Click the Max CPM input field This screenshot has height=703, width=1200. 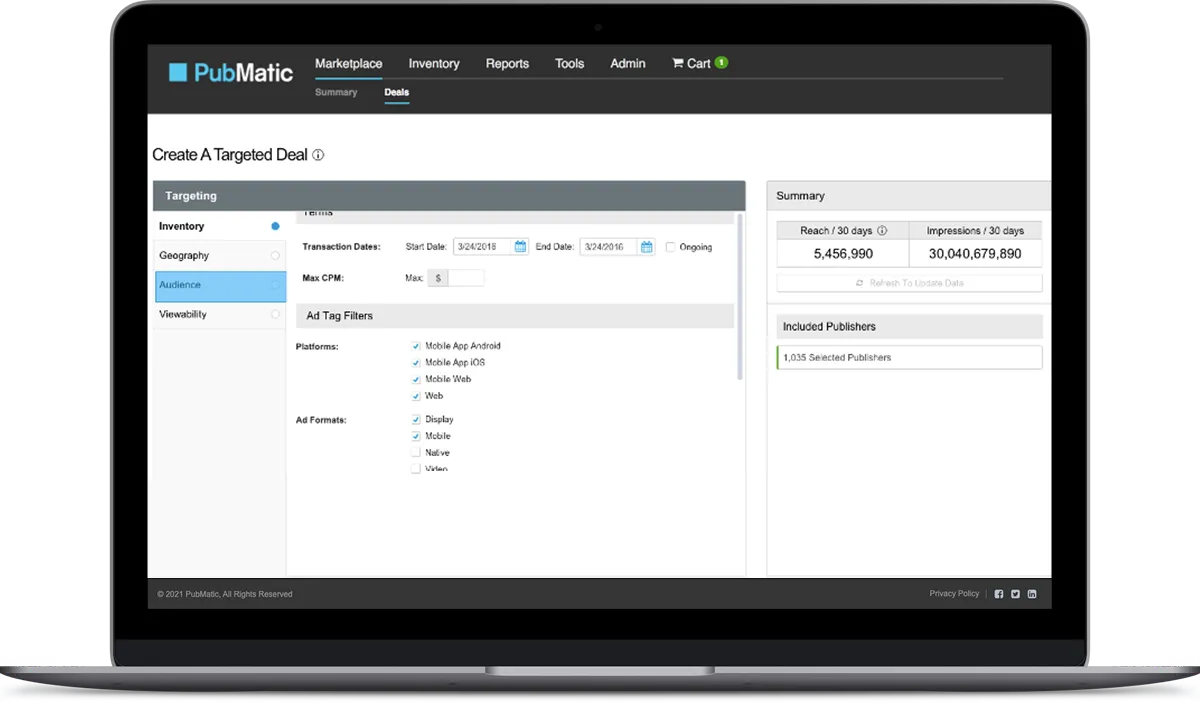tap(466, 278)
